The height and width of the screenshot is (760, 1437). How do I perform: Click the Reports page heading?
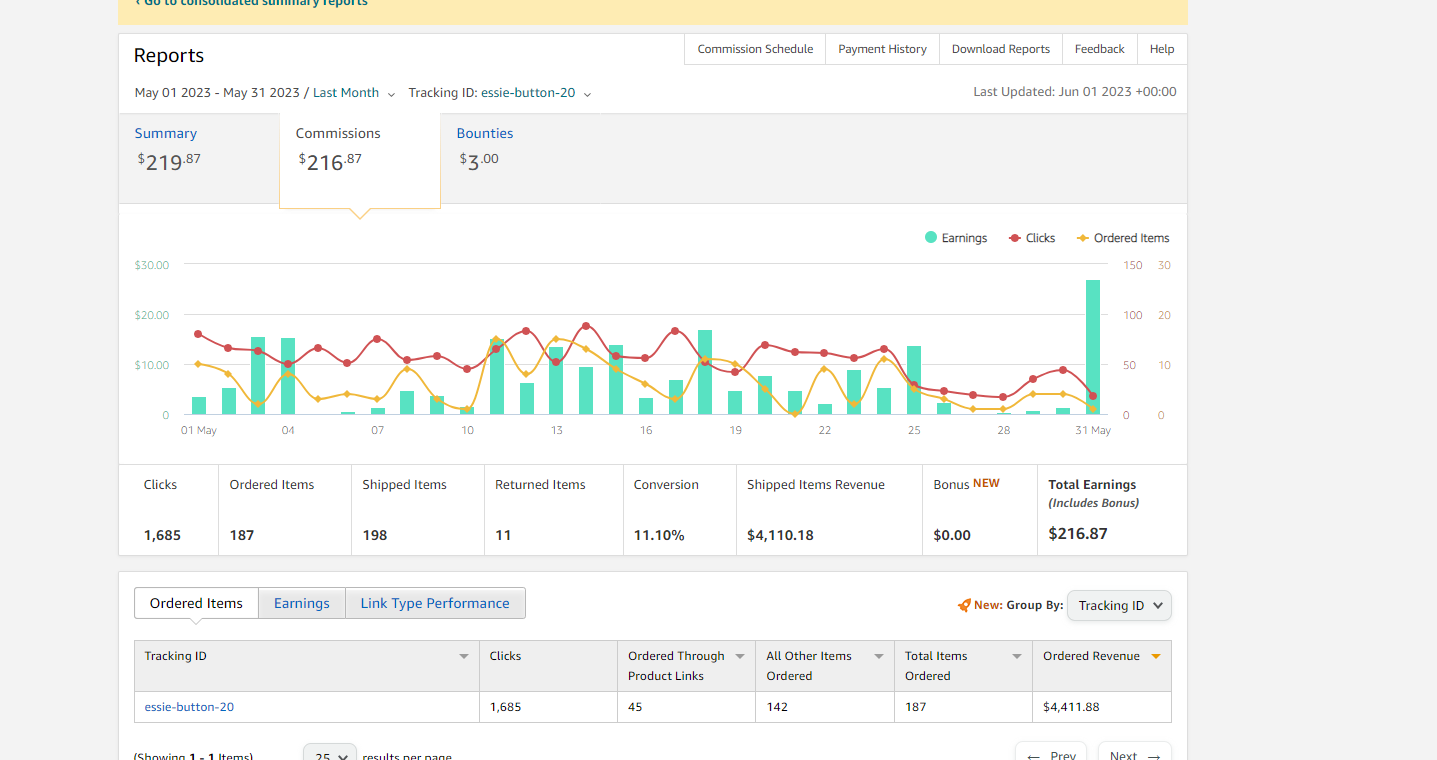(x=169, y=56)
